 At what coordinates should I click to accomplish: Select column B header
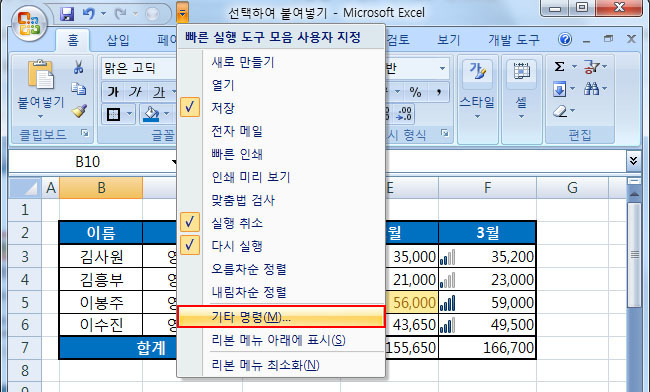[101, 188]
